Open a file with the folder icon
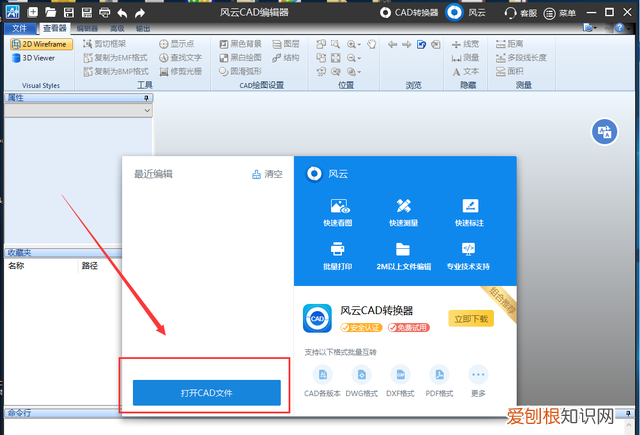This screenshot has height=435, width=640. (x=51, y=12)
